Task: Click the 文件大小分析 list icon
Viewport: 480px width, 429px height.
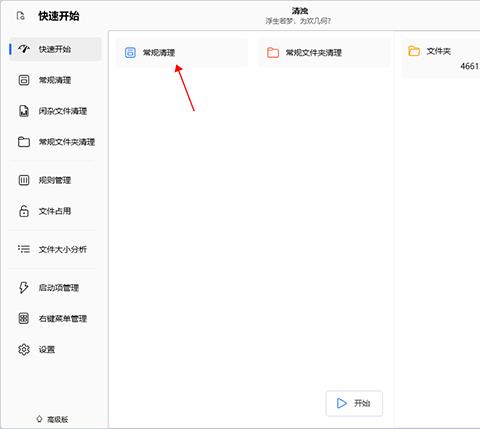Action: pyautogui.click(x=24, y=249)
